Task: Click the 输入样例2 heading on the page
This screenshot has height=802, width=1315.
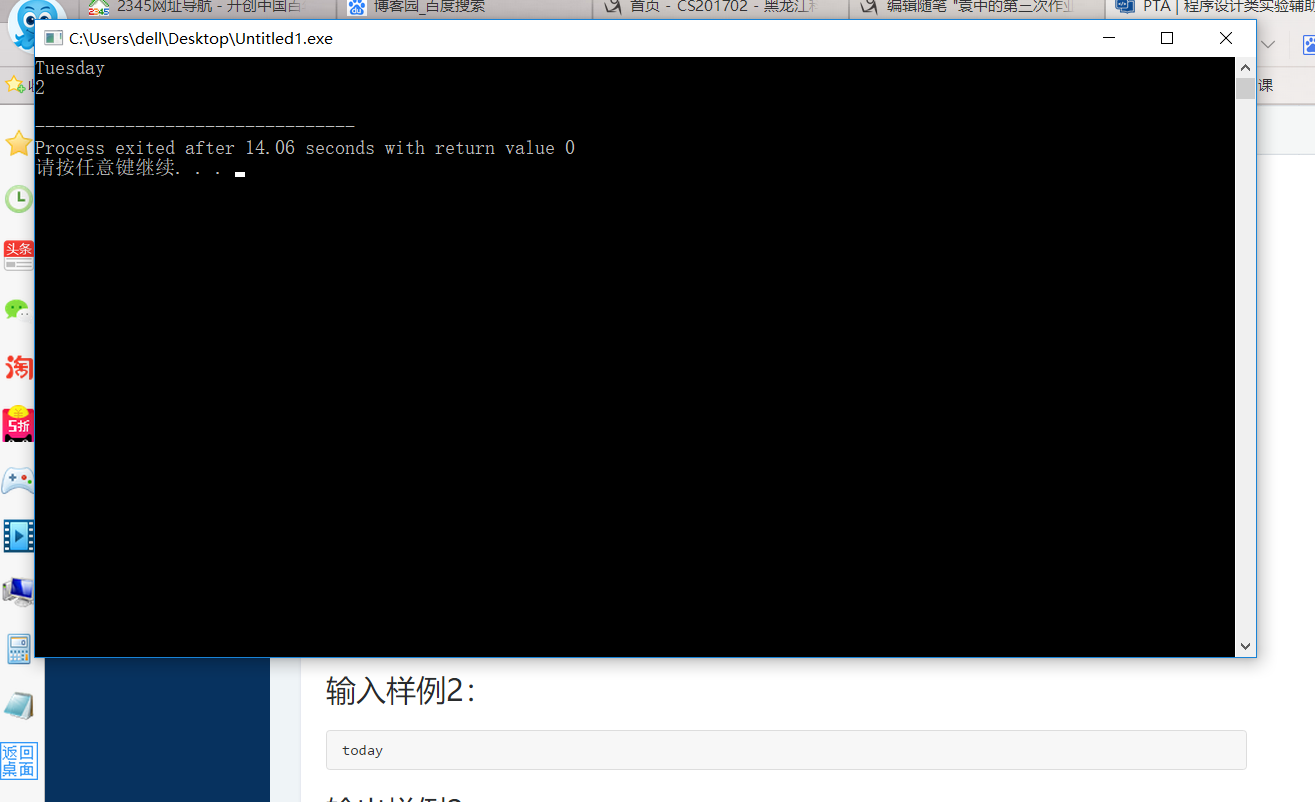Action: [401, 690]
